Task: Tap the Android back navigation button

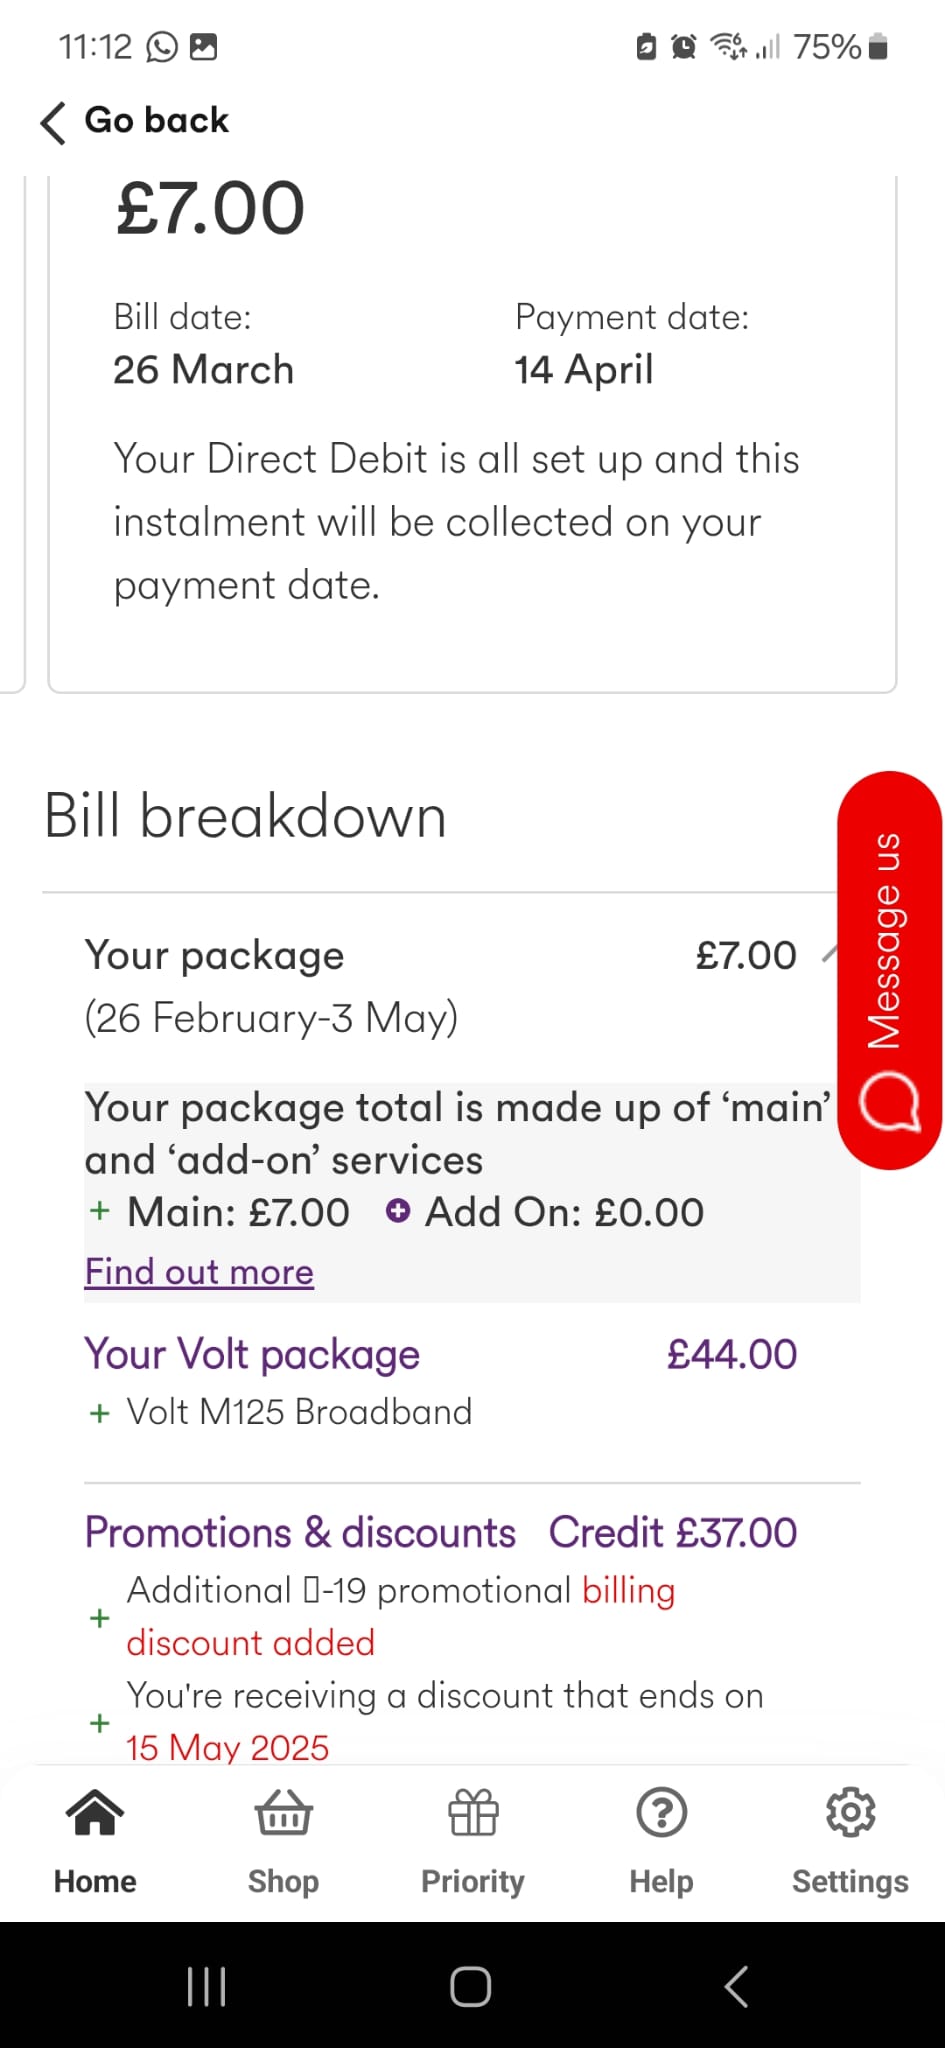Action: (x=736, y=1986)
